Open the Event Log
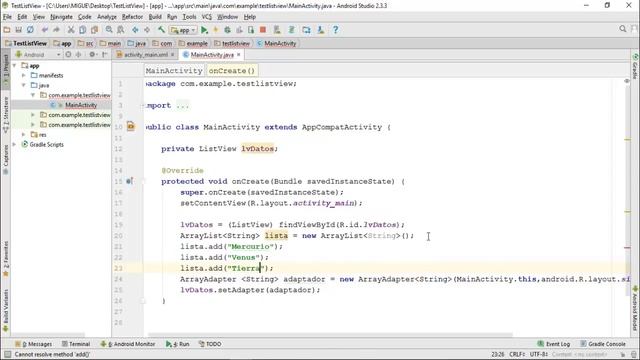640x360 pixels. point(553,344)
